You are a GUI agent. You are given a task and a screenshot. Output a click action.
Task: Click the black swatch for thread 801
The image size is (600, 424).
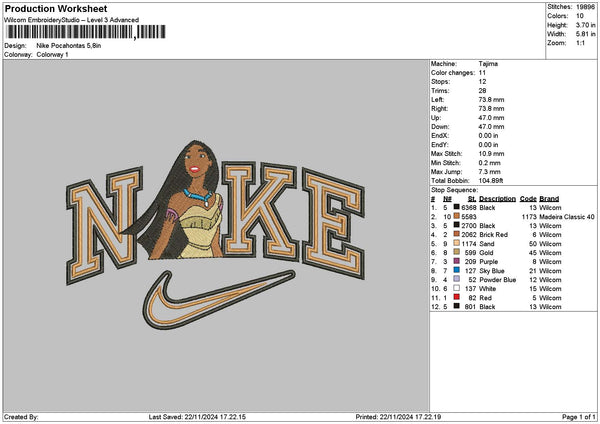(457, 306)
